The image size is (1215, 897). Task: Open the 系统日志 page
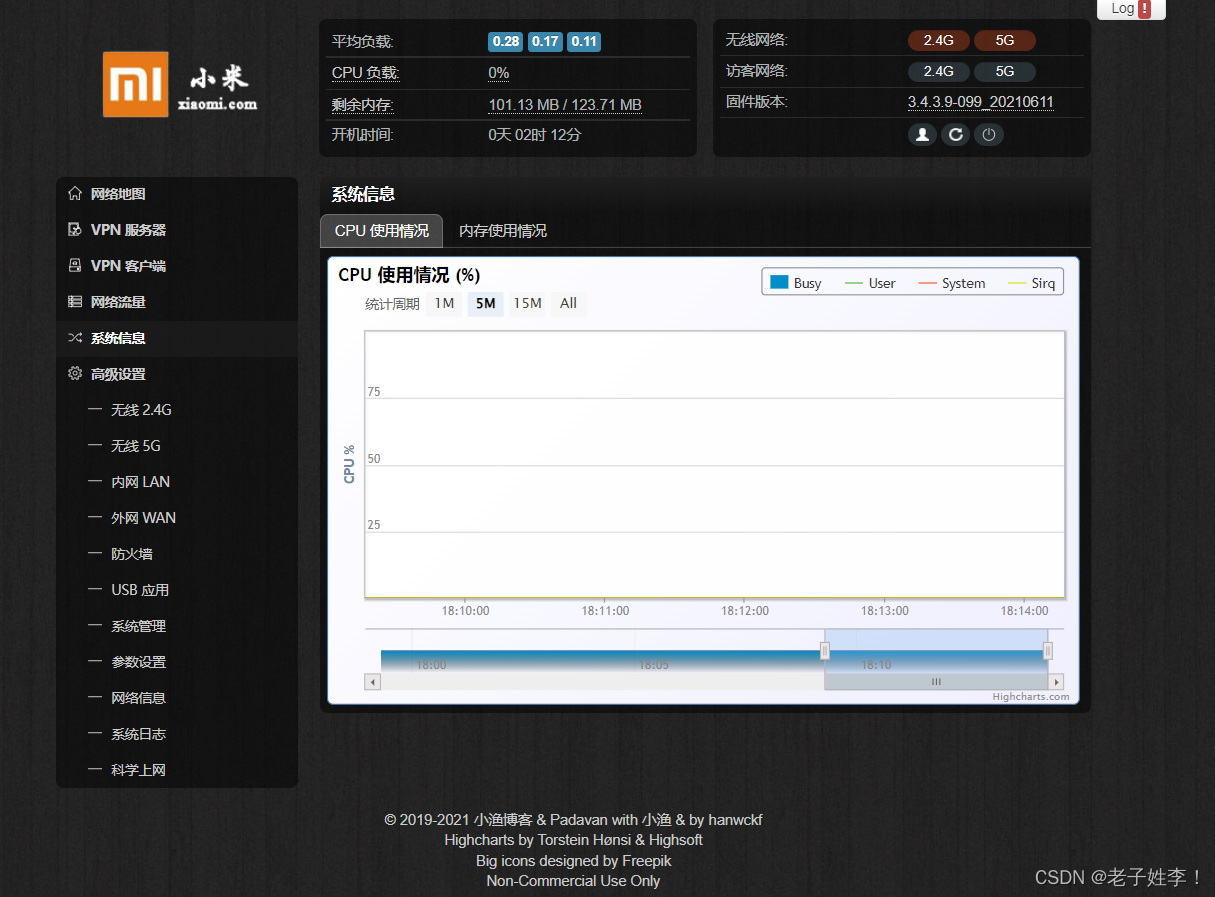pos(177,734)
